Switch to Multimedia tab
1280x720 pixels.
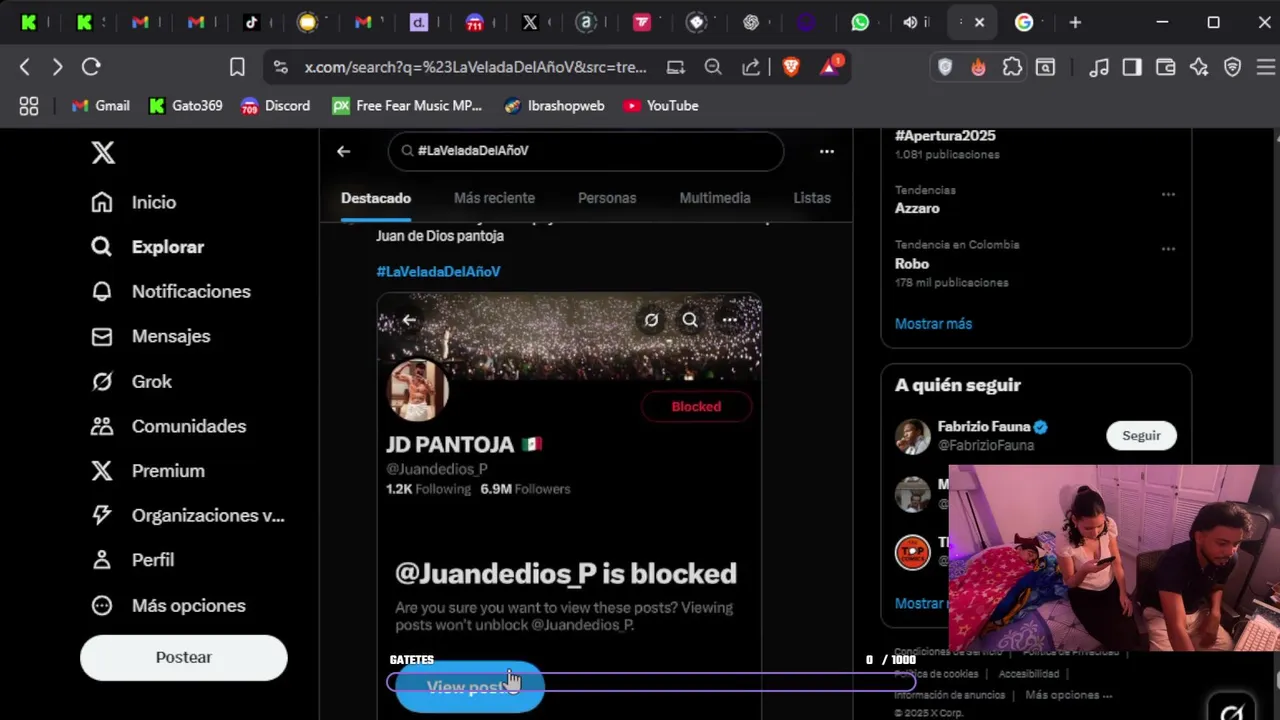point(715,198)
